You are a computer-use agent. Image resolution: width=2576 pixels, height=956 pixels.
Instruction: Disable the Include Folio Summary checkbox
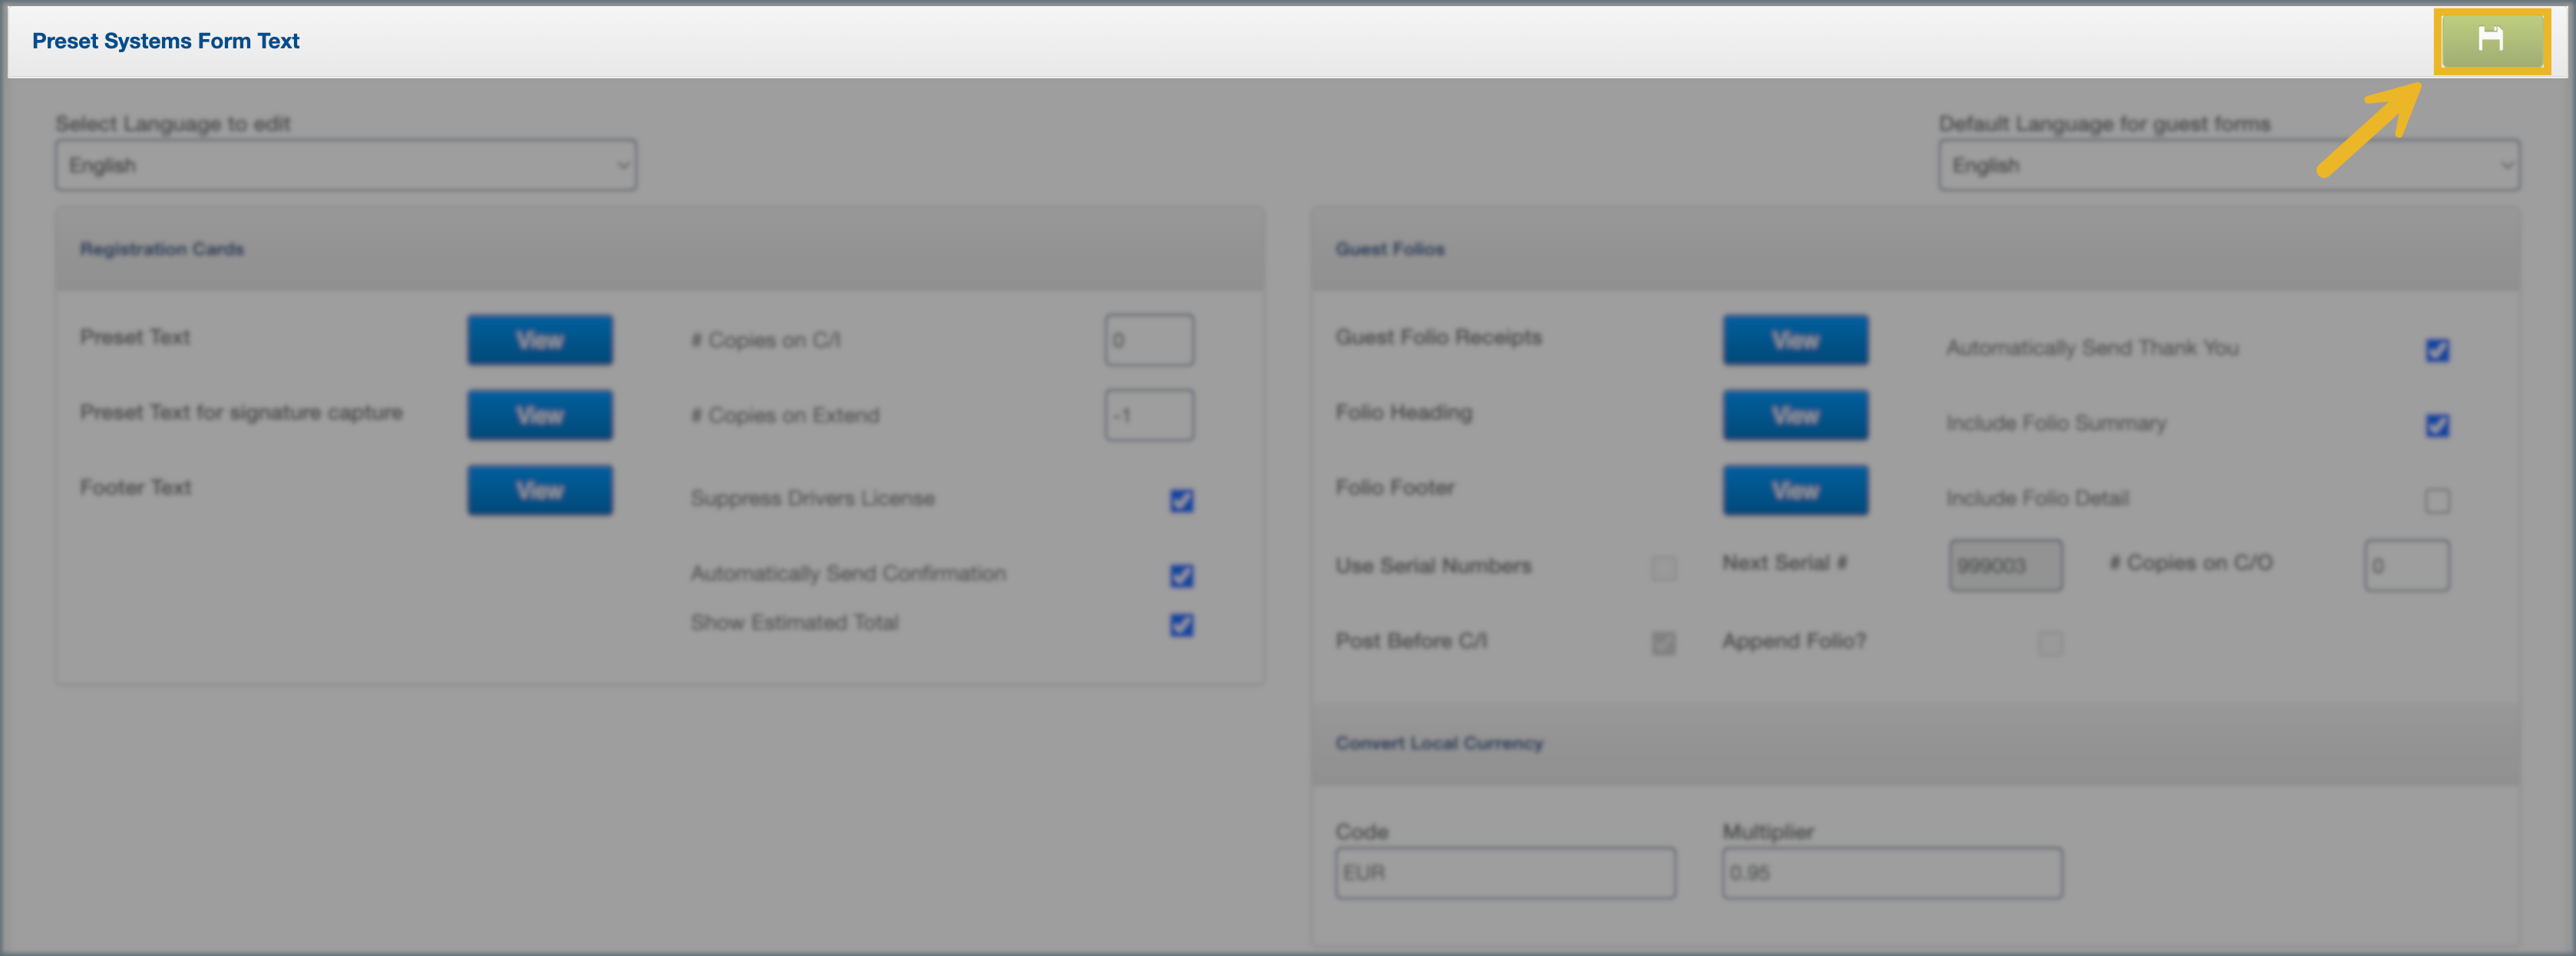2437,425
